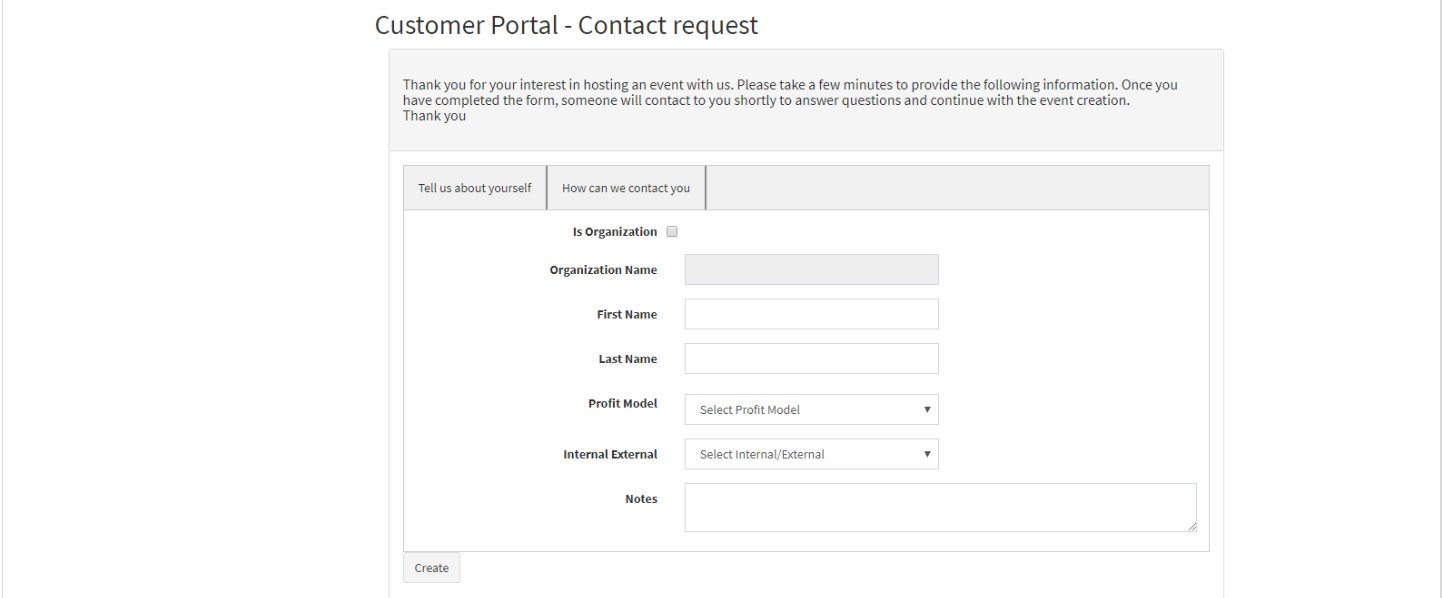This screenshot has width=1442, height=598.
Task: Click inside the Notes text area
Action: 939,507
